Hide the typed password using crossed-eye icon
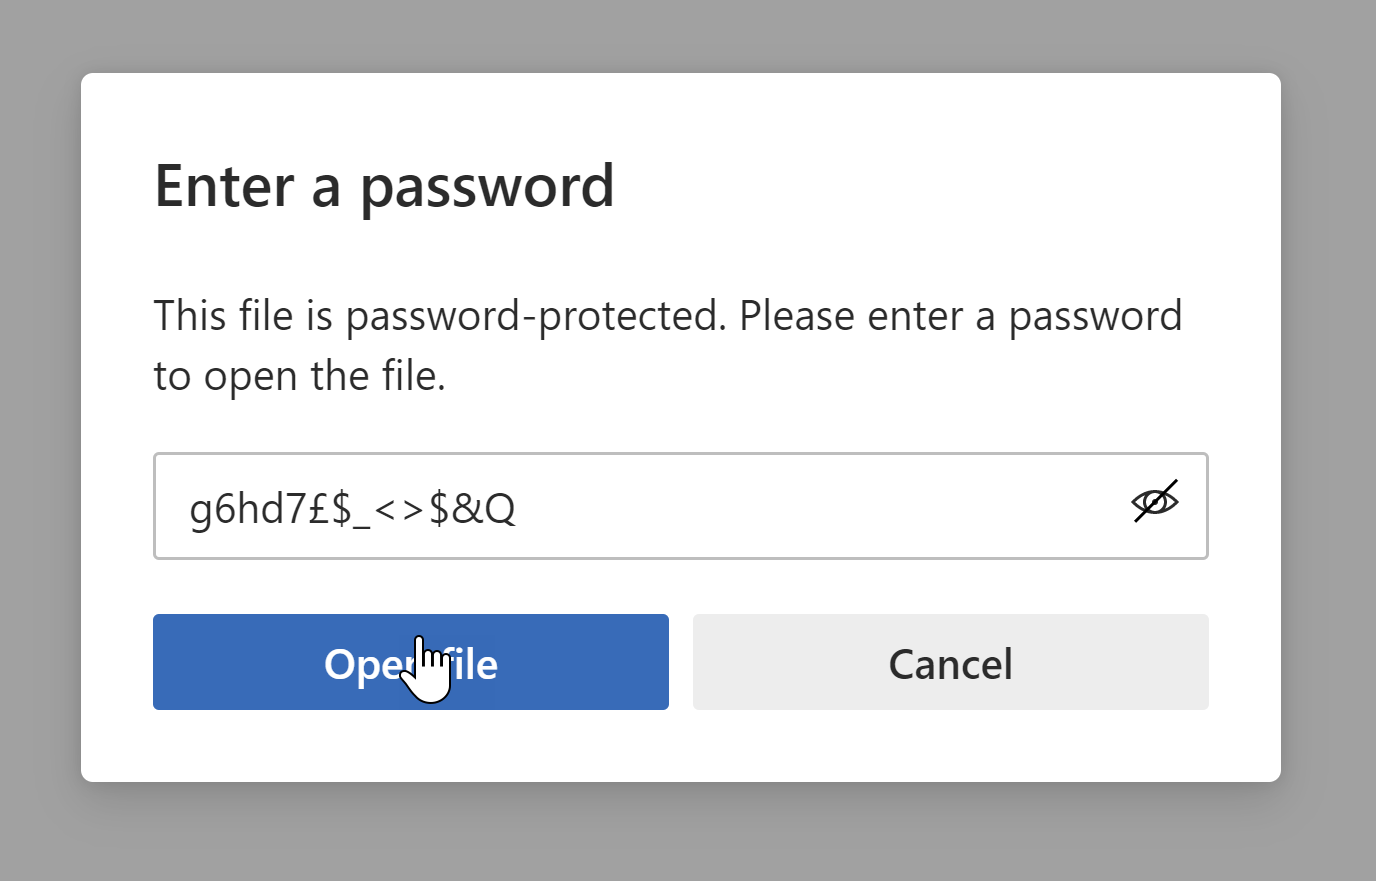The width and height of the screenshot is (1376, 881). (x=1155, y=501)
